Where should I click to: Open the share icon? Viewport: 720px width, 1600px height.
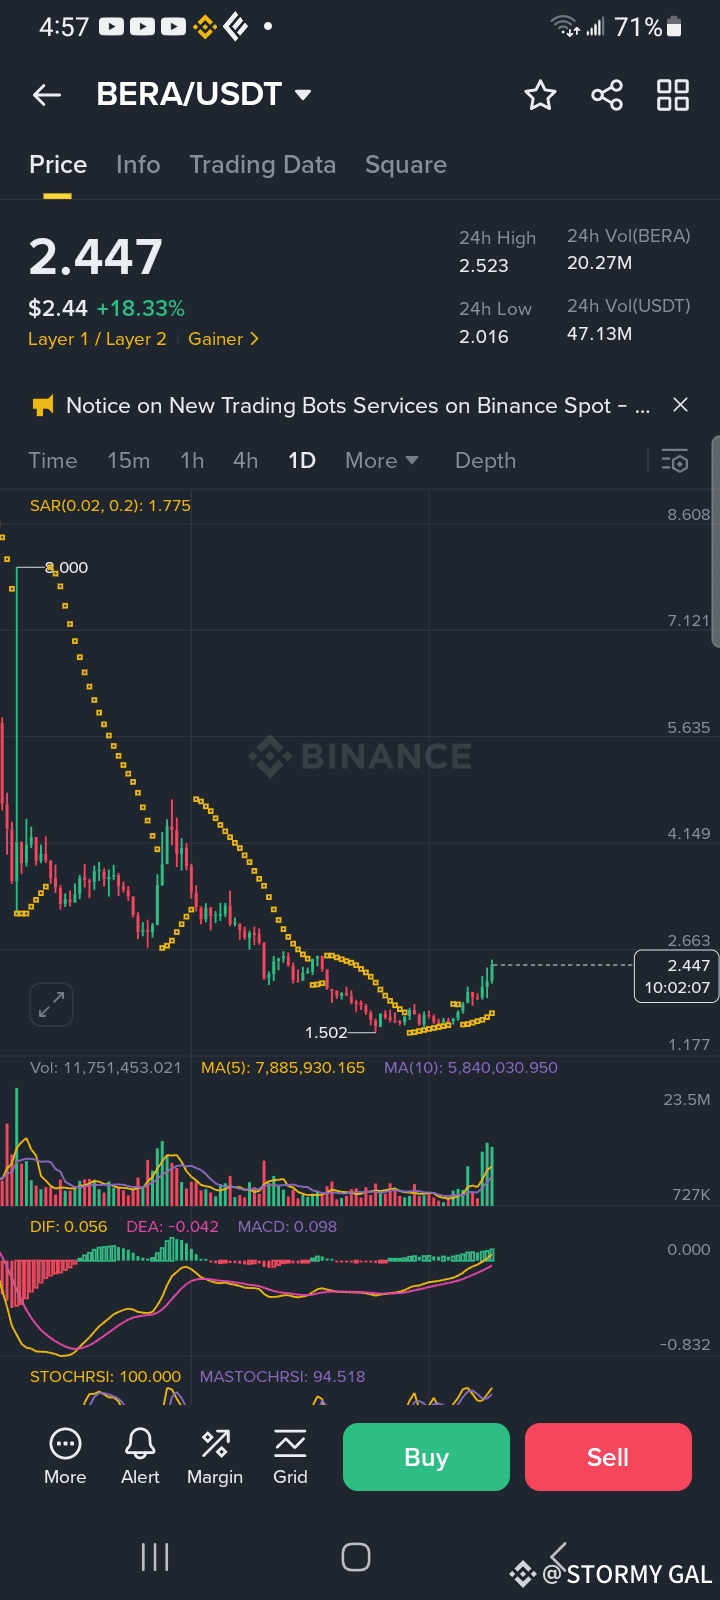pyautogui.click(x=607, y=95)
